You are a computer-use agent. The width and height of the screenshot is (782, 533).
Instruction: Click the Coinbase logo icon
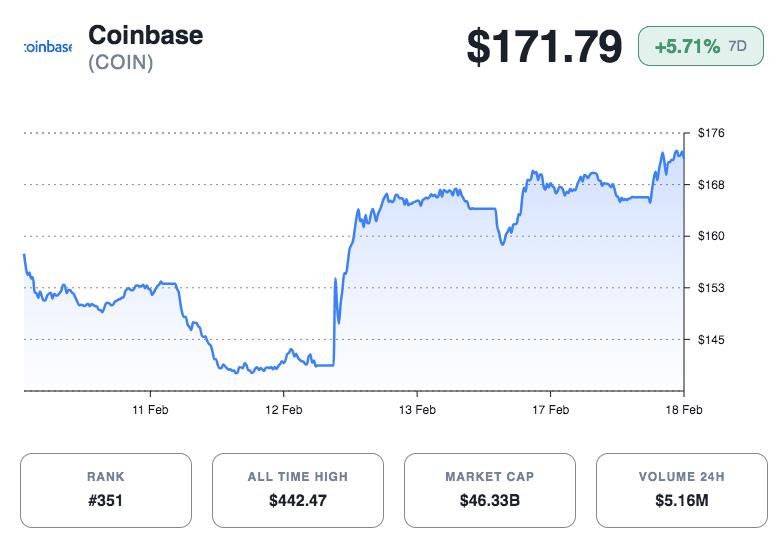(x=47, y=47)
